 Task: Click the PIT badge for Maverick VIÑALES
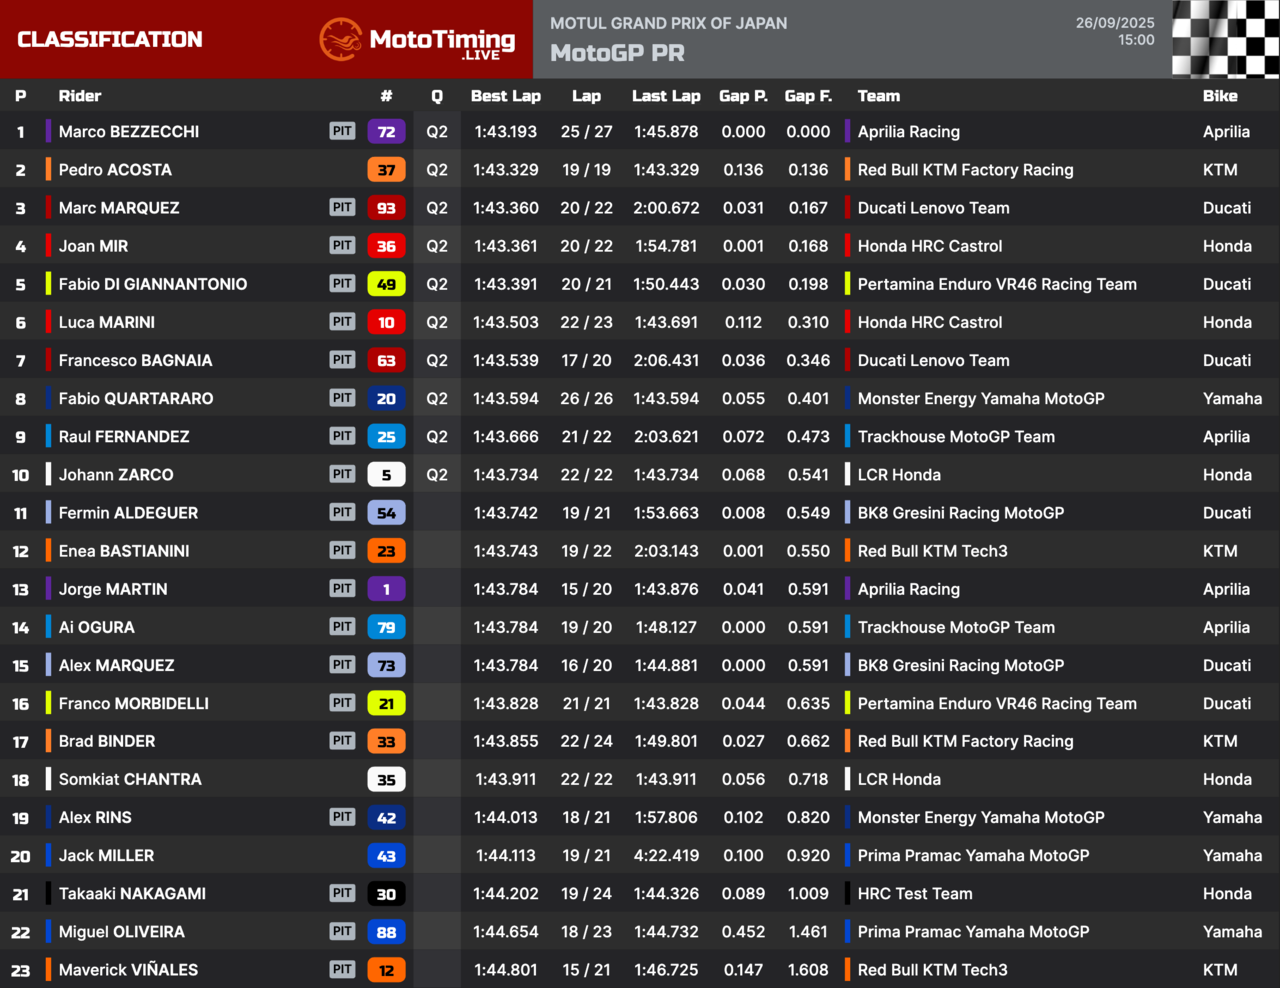coord(342,969)
